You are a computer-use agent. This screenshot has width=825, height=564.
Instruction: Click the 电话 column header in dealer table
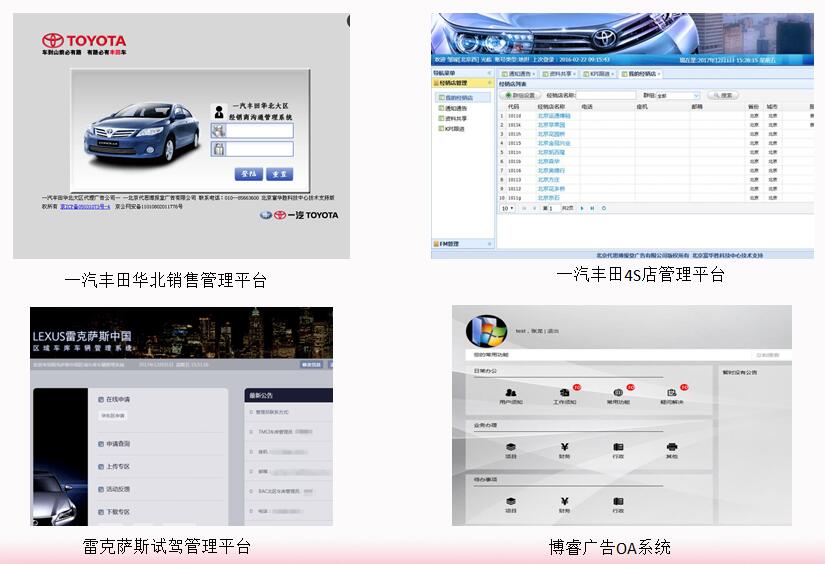click(587, 107)
